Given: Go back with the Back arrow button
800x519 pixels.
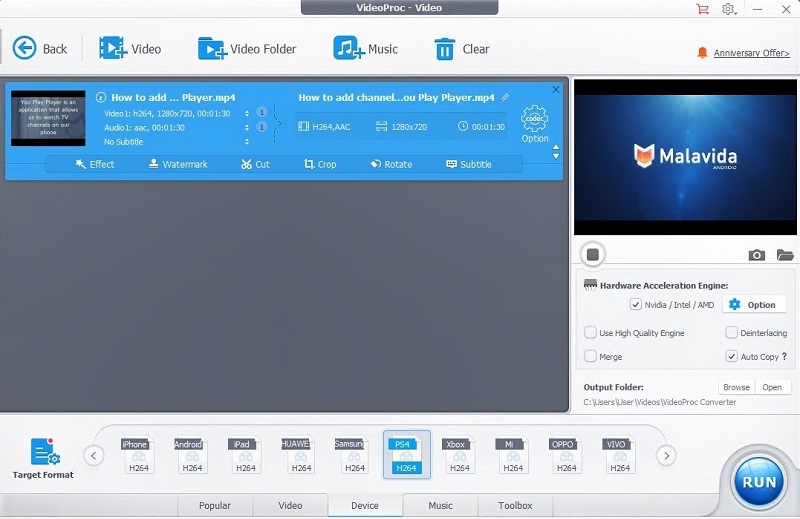Looking at the screenshot, I should tap(40, 48).
